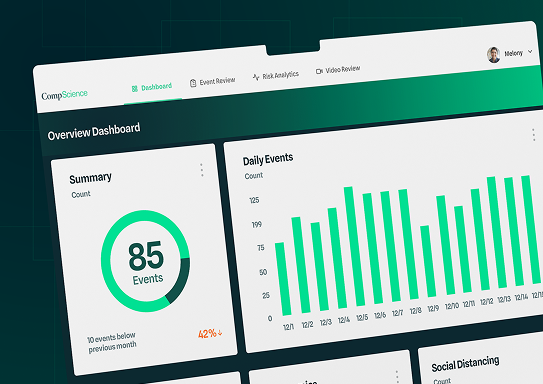Select the 12/3 bar in Daily Events
The image size is (543, 384).
point(320,267)
